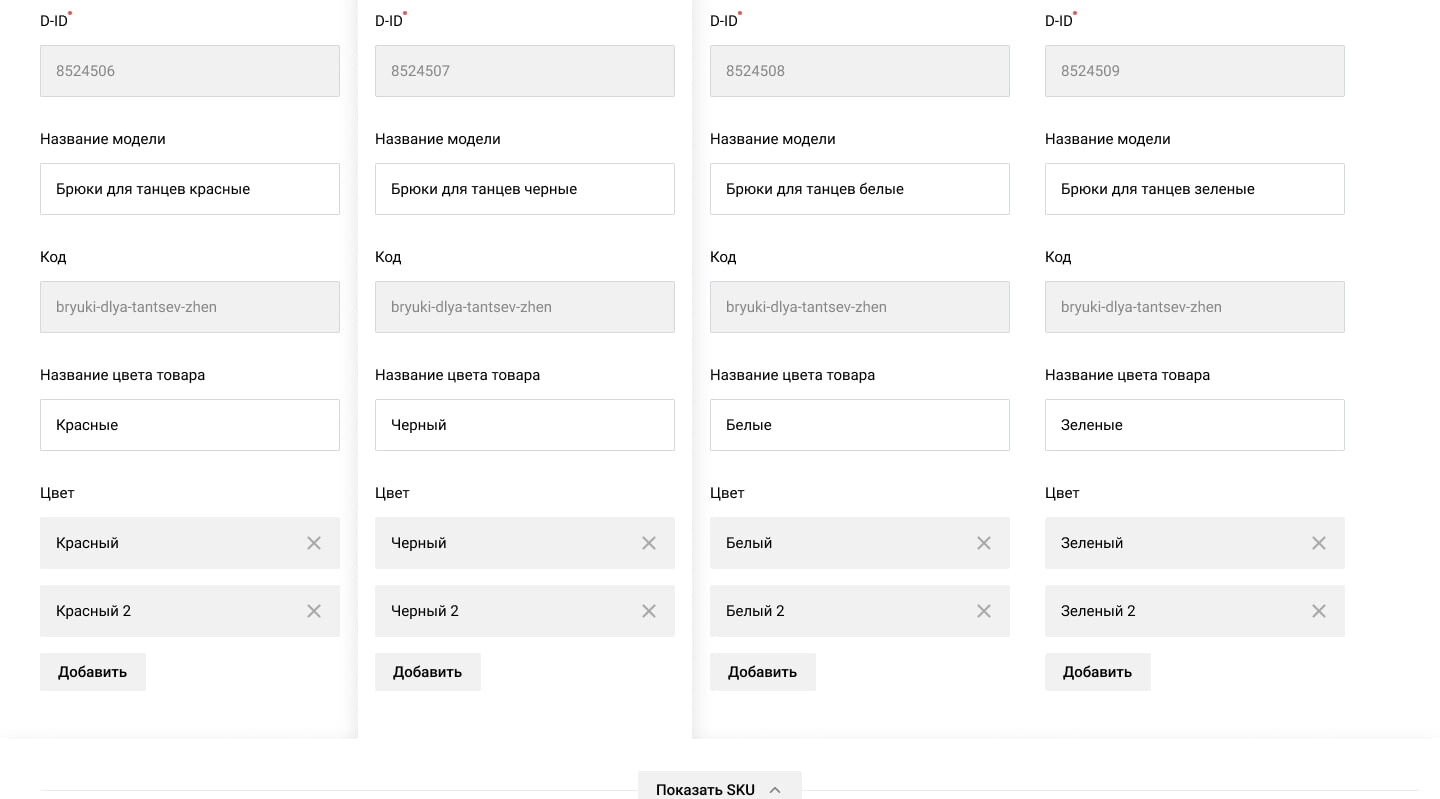The width and height of the screenshot is (1440, 799).
Task: Click Добавить under the red color list
Action: (93, 672)
